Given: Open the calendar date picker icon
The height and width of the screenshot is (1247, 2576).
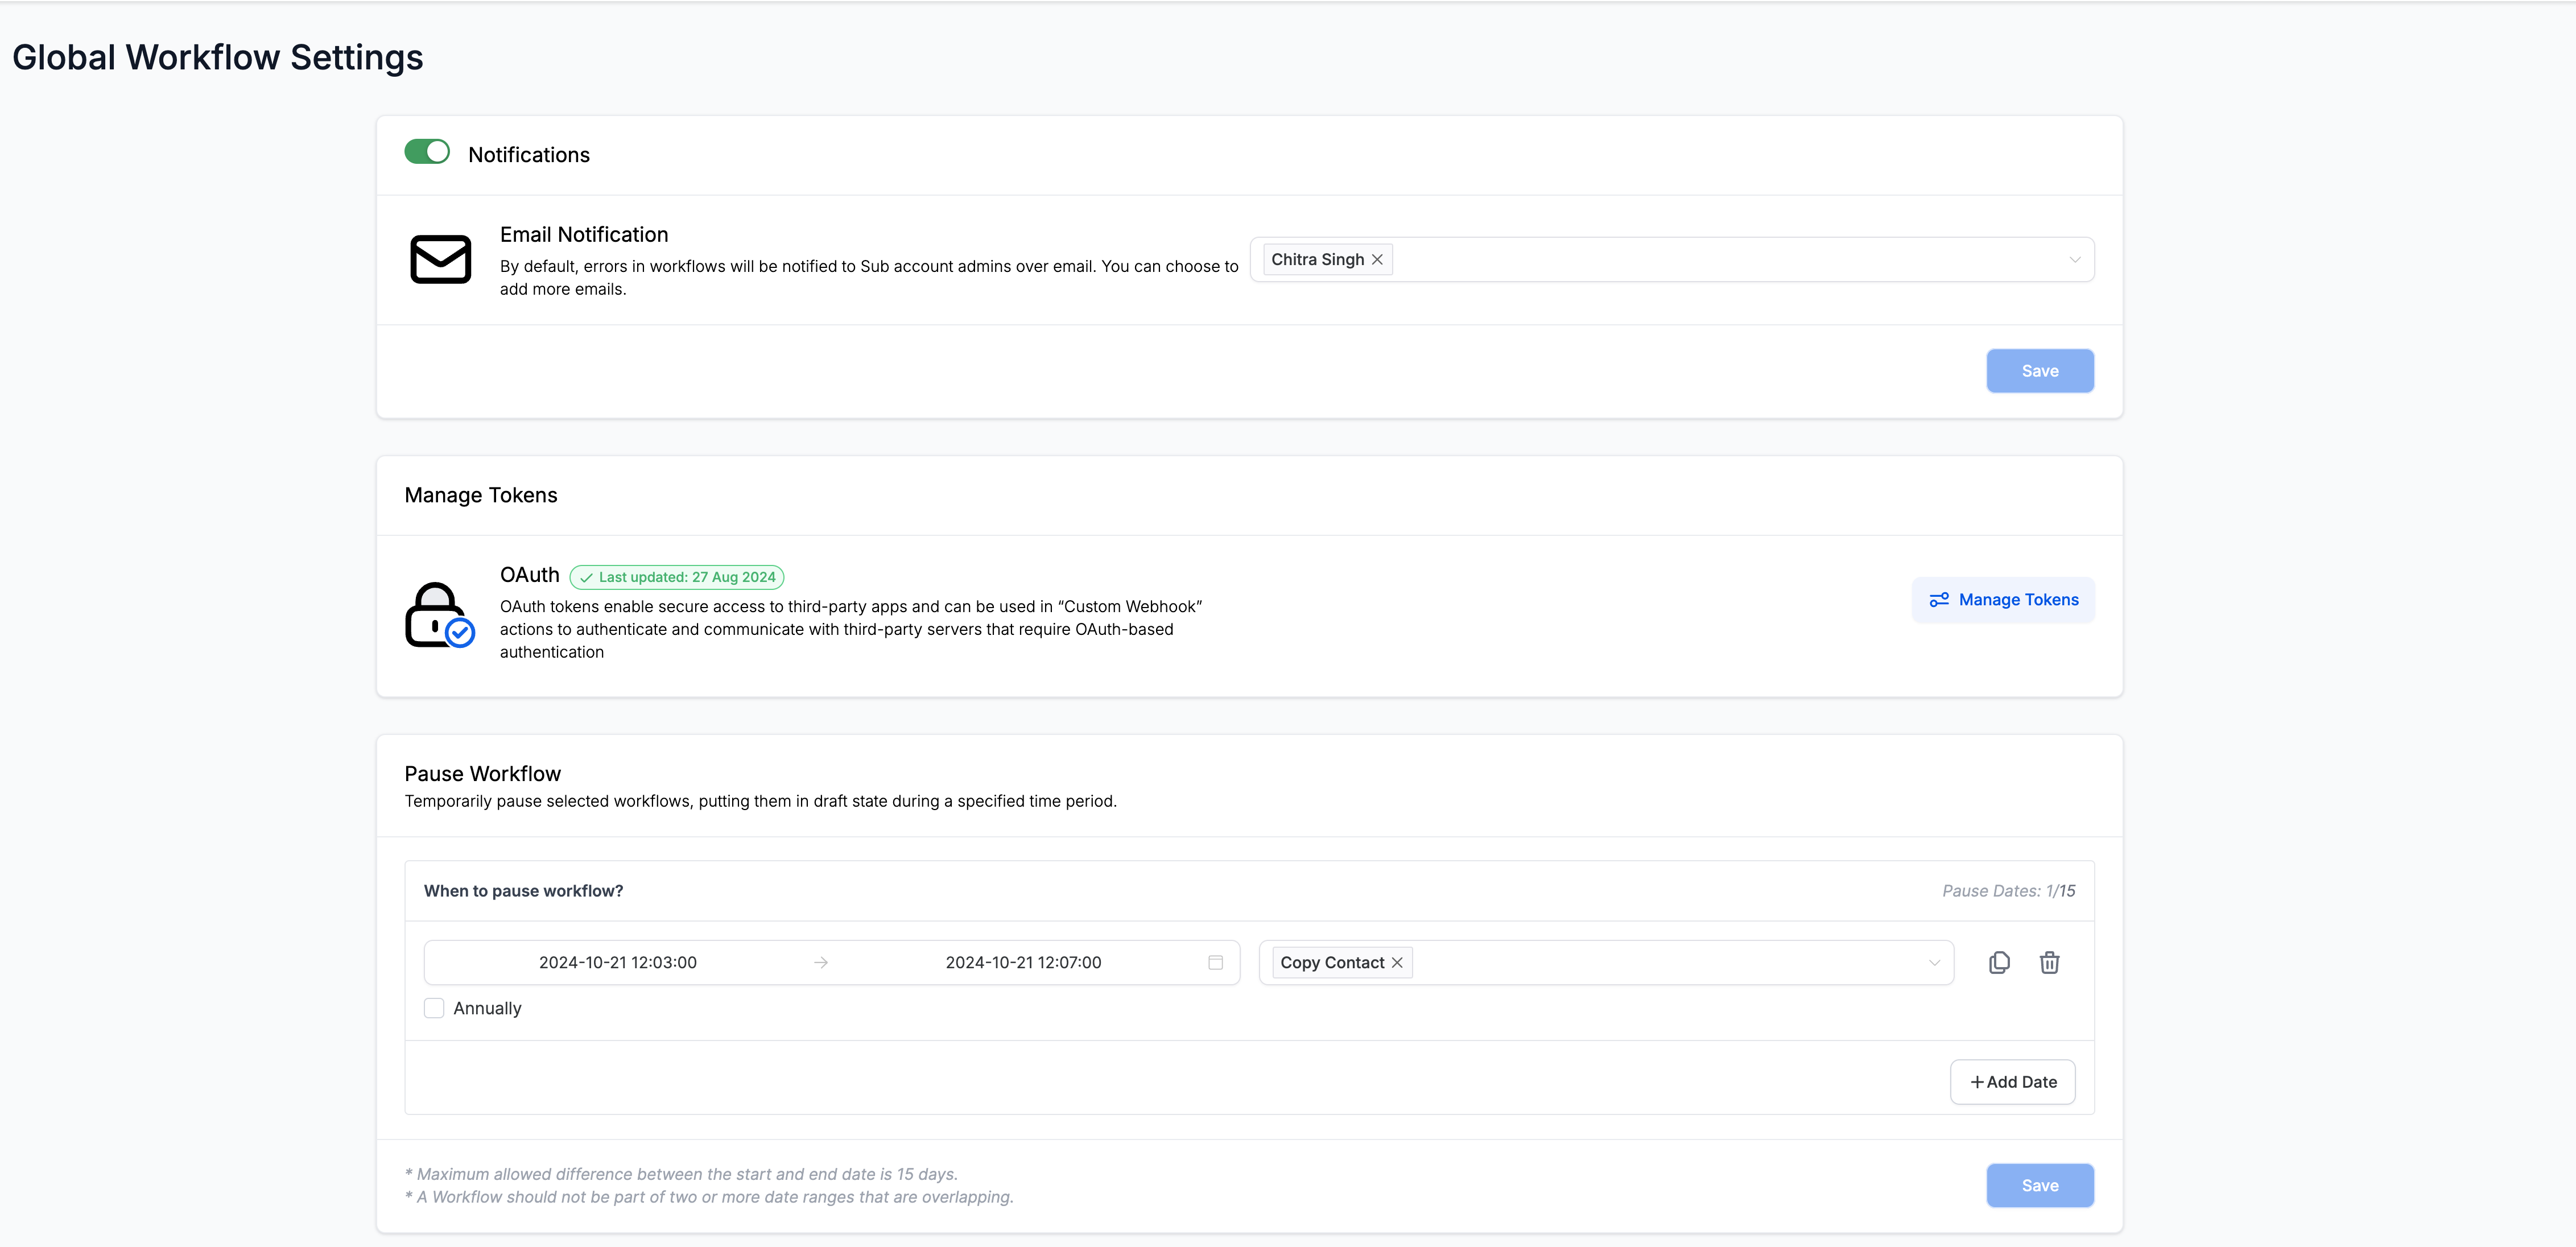Looking at the screenshot, I should click(x=1215, y=962).
